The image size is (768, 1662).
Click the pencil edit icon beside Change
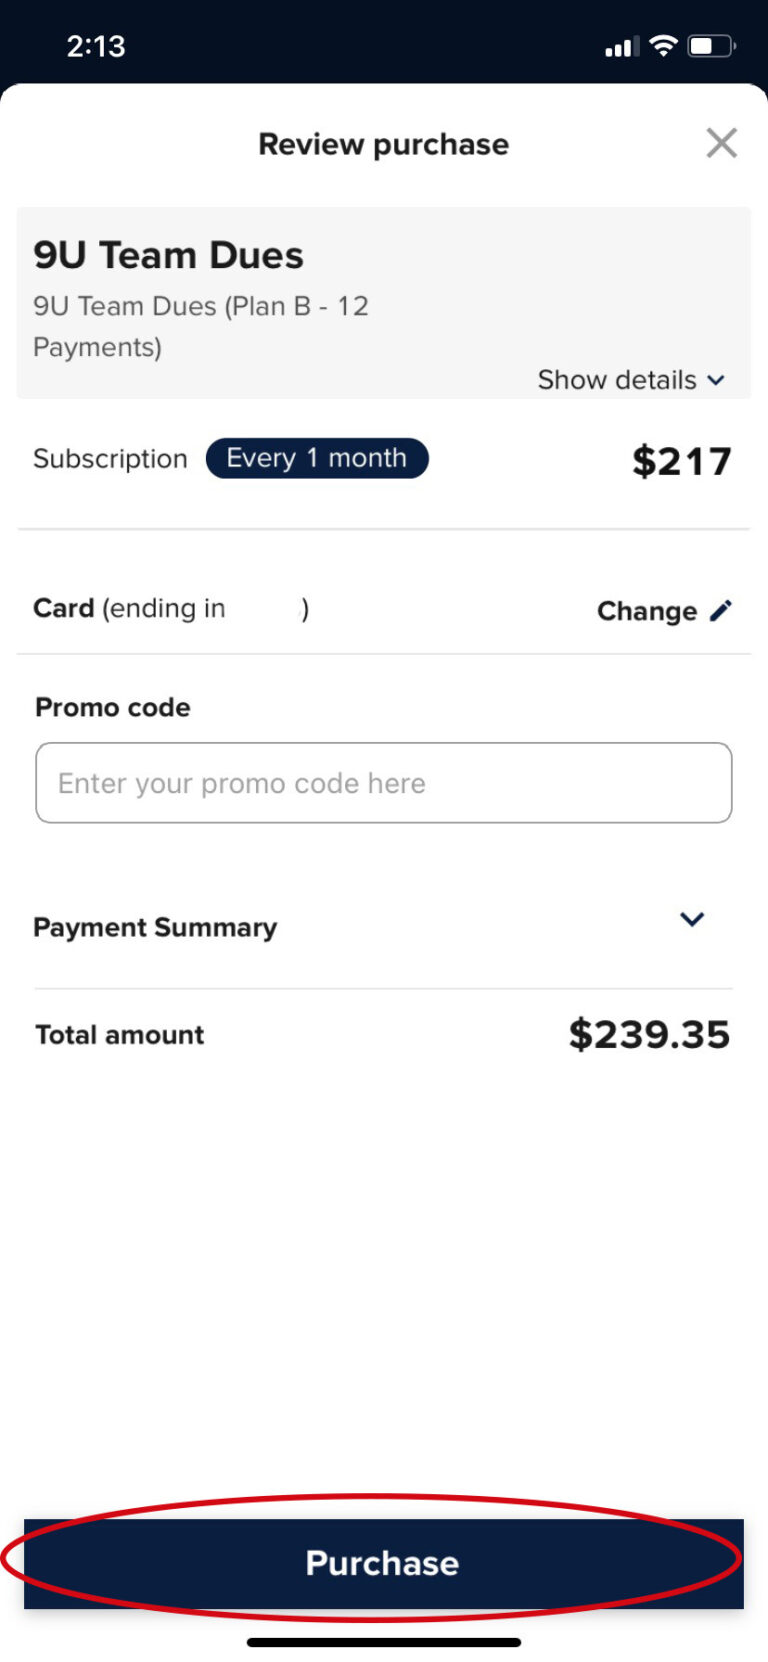click(x=721, y=611)
